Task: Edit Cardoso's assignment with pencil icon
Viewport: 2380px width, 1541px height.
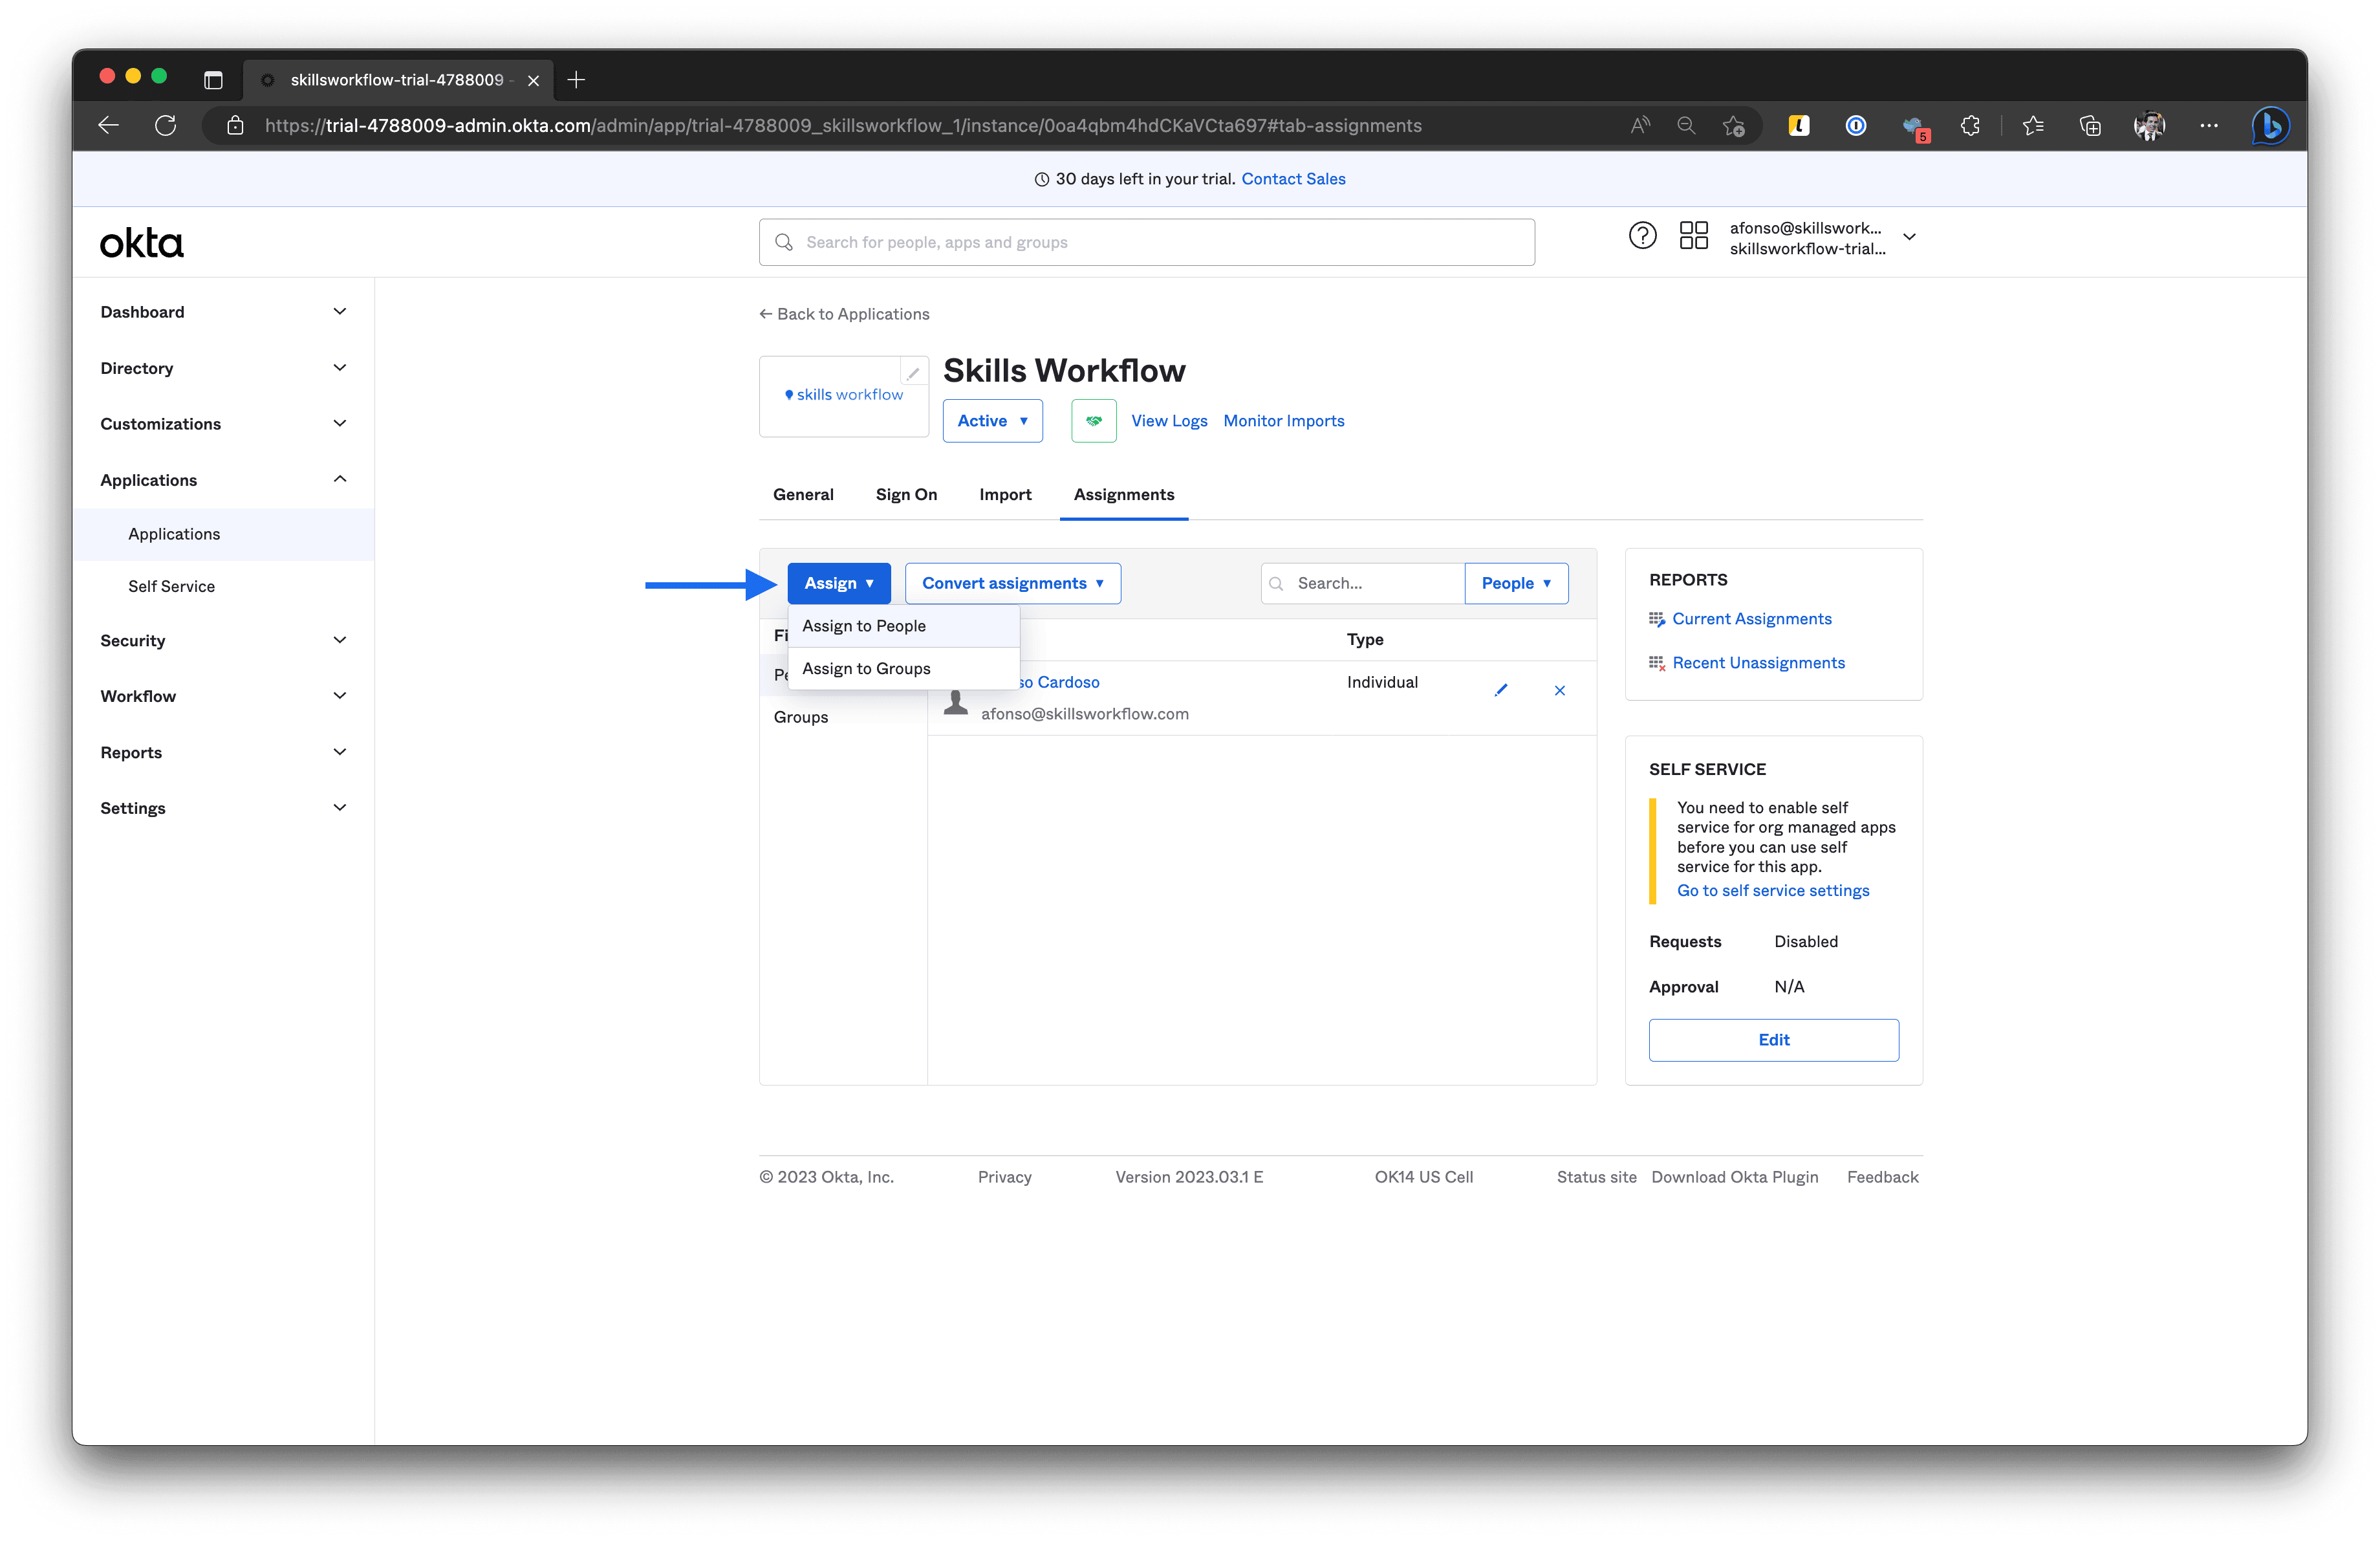Action: pyautogui.click(x=1501, y=690)
